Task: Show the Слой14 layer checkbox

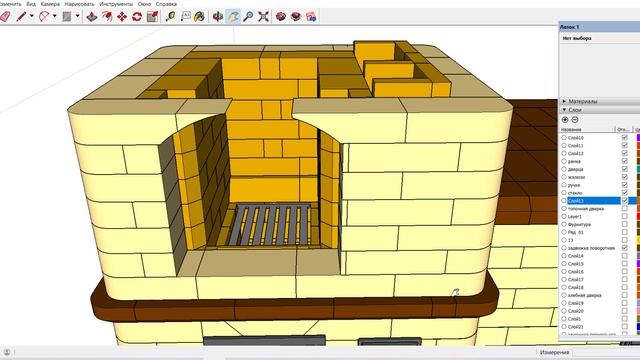Action: click(x=624, y=256)
